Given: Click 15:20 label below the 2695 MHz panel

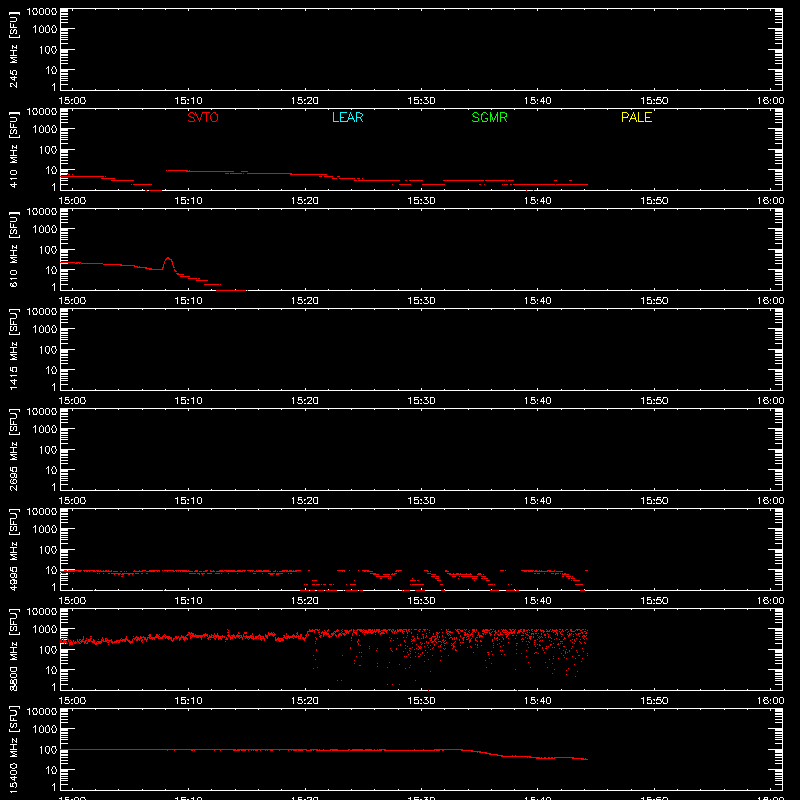Looking at the screenshot, I should 305,501.
